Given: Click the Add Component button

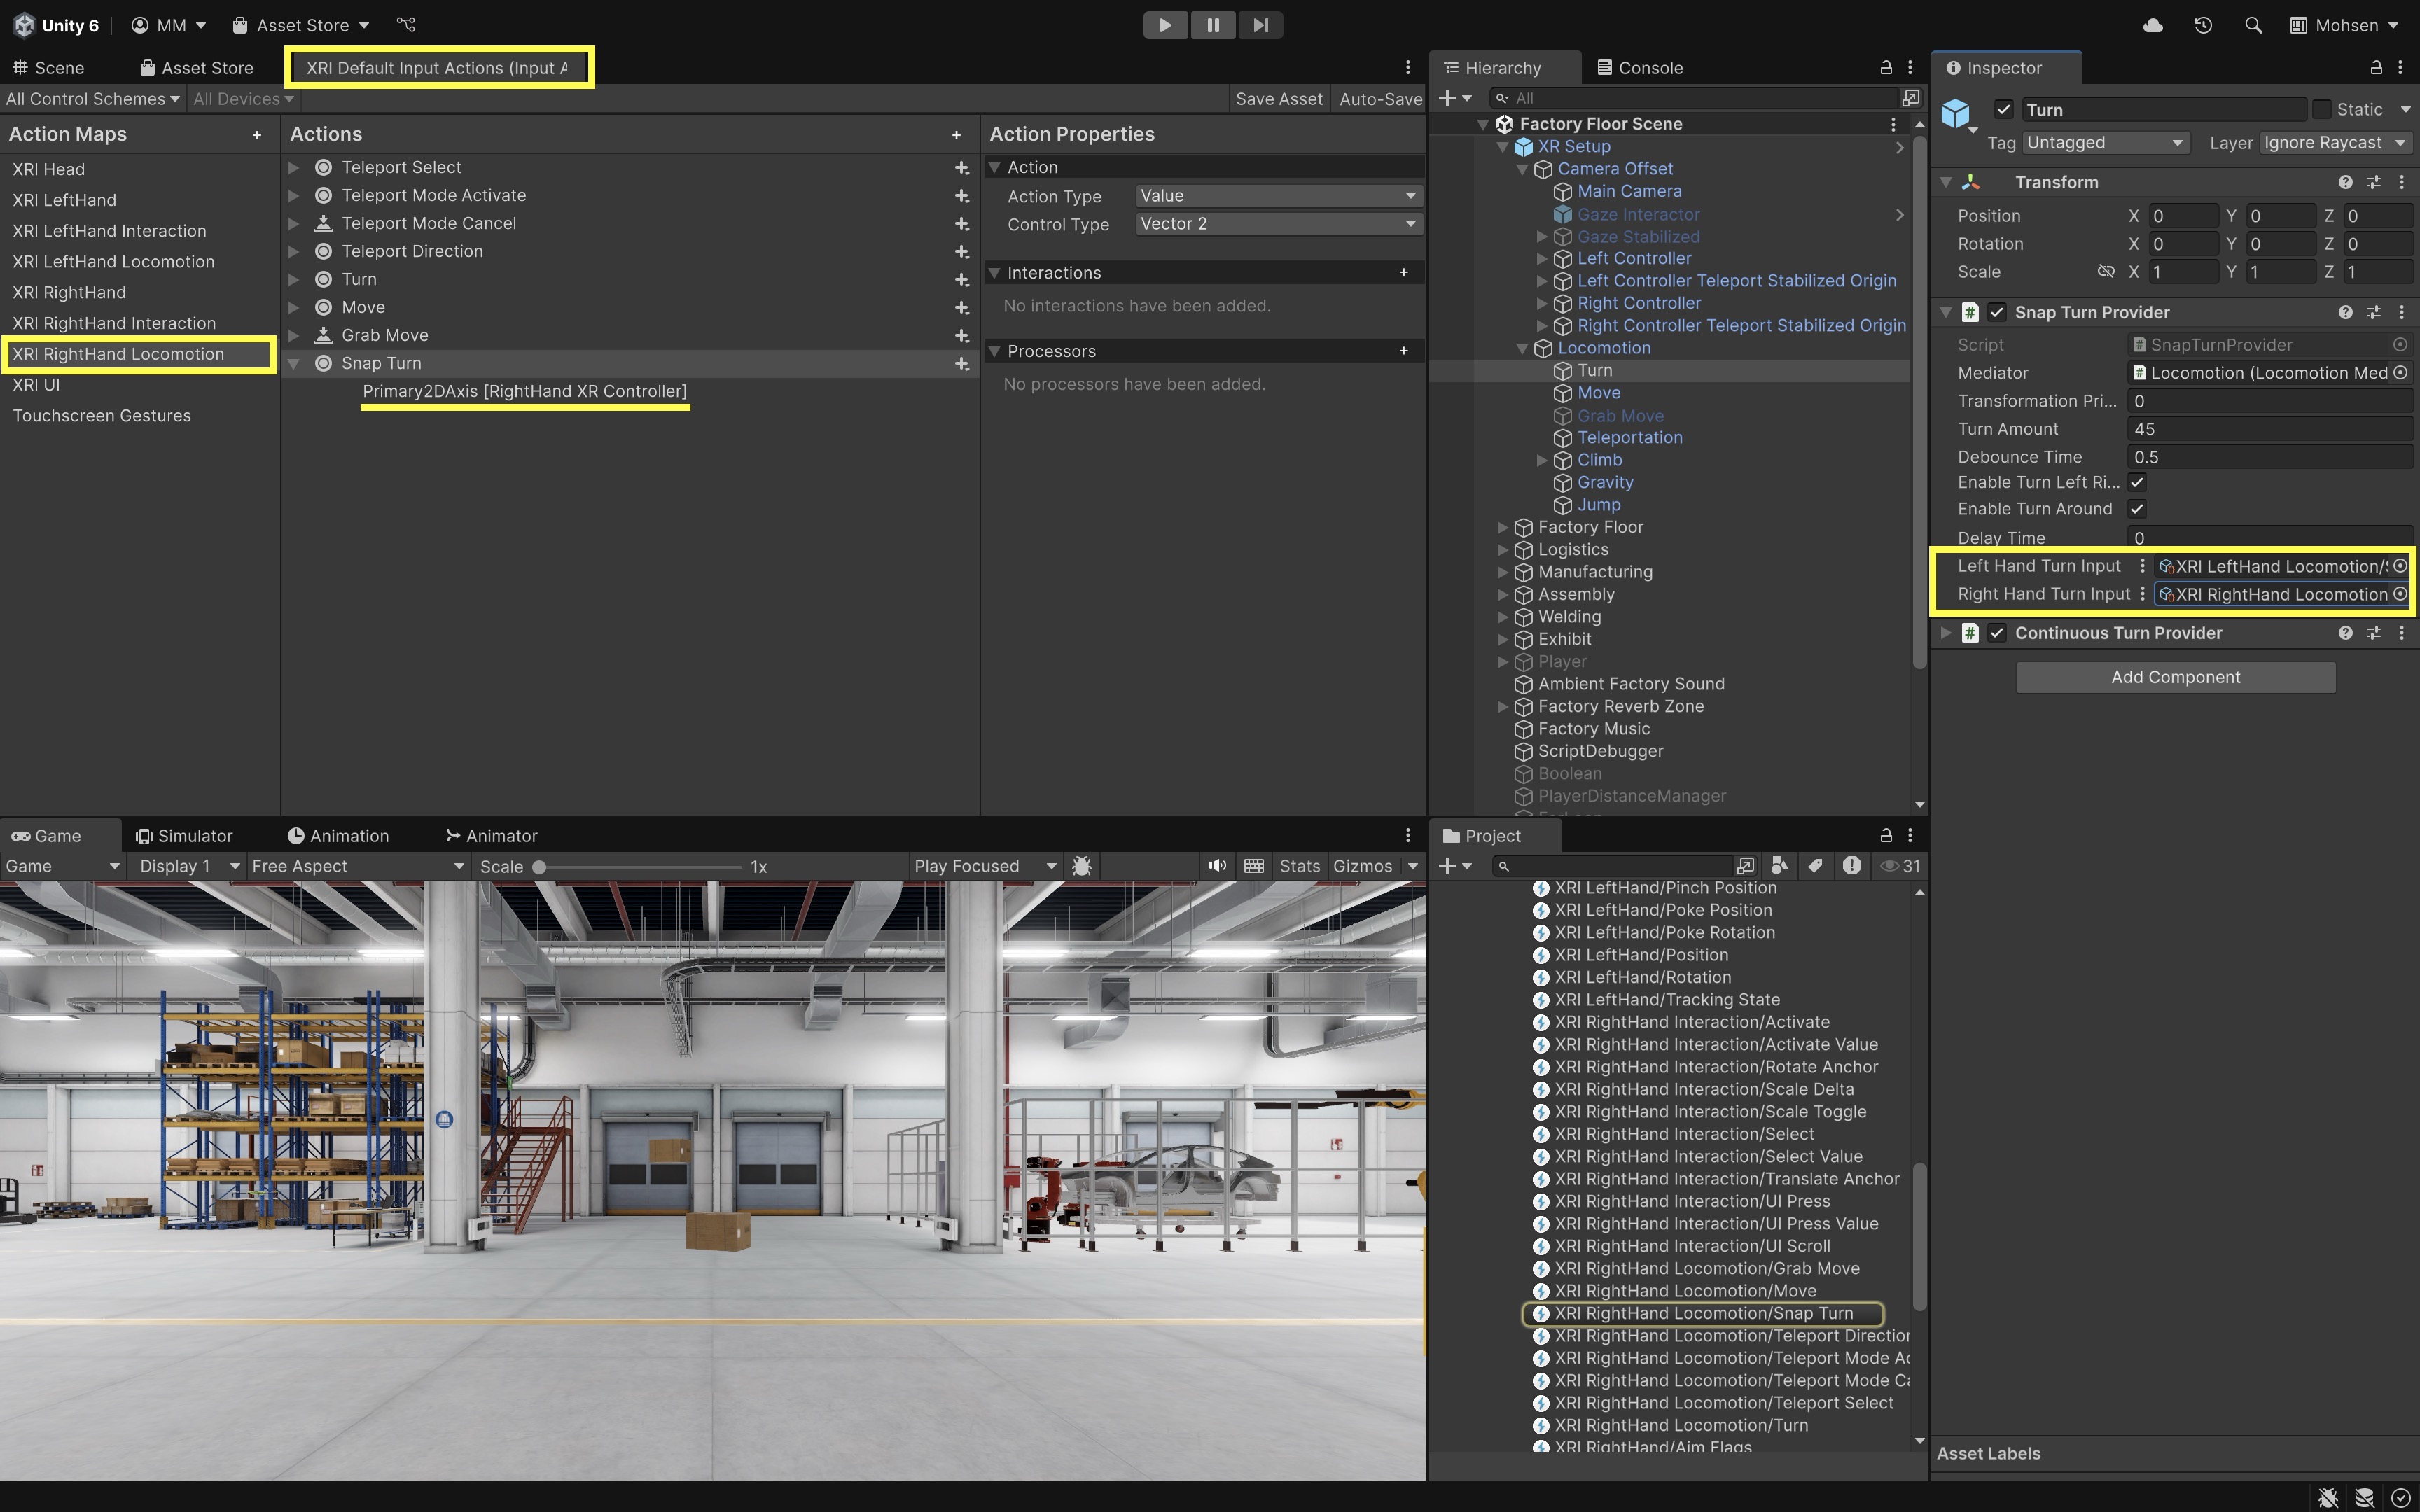Looking at the screenshot, I should click(2175, 677).
